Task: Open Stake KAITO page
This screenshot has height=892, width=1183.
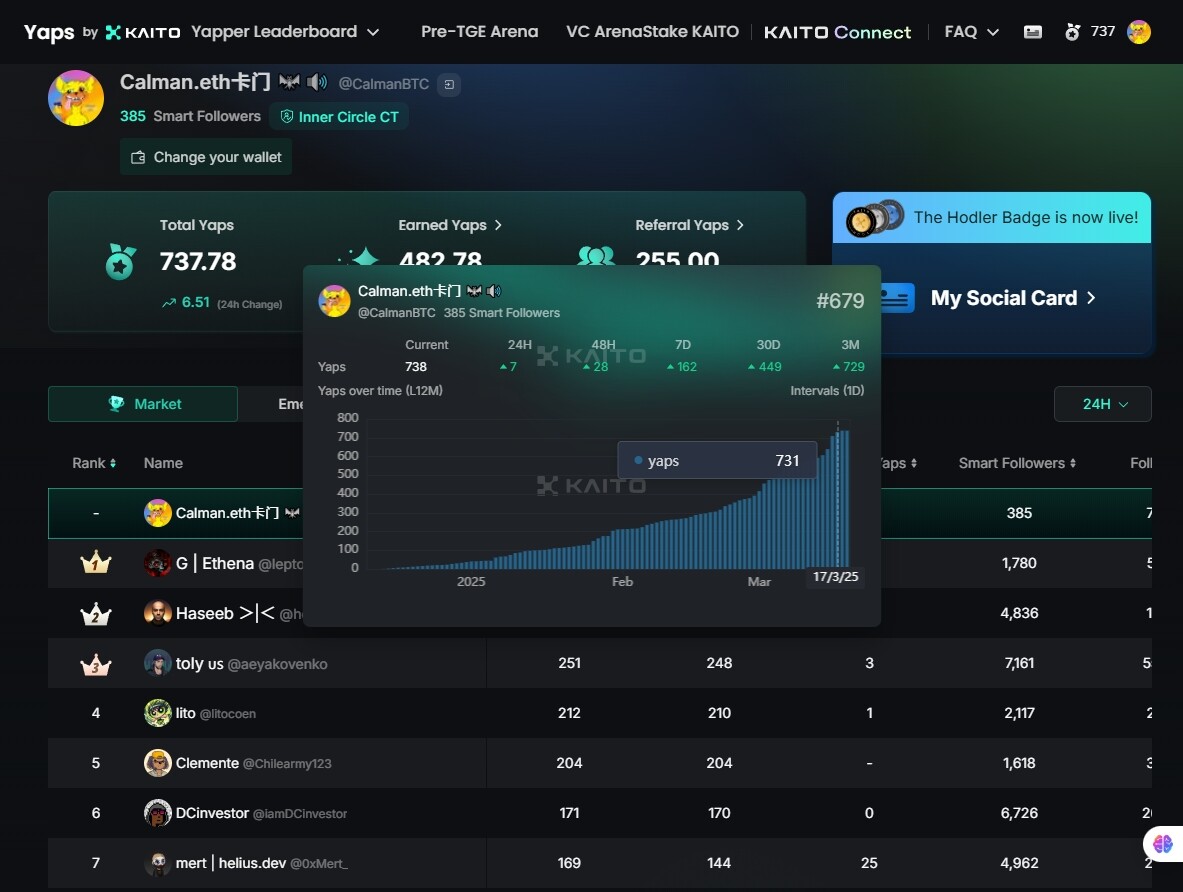Action: click(x=696, y=32)
